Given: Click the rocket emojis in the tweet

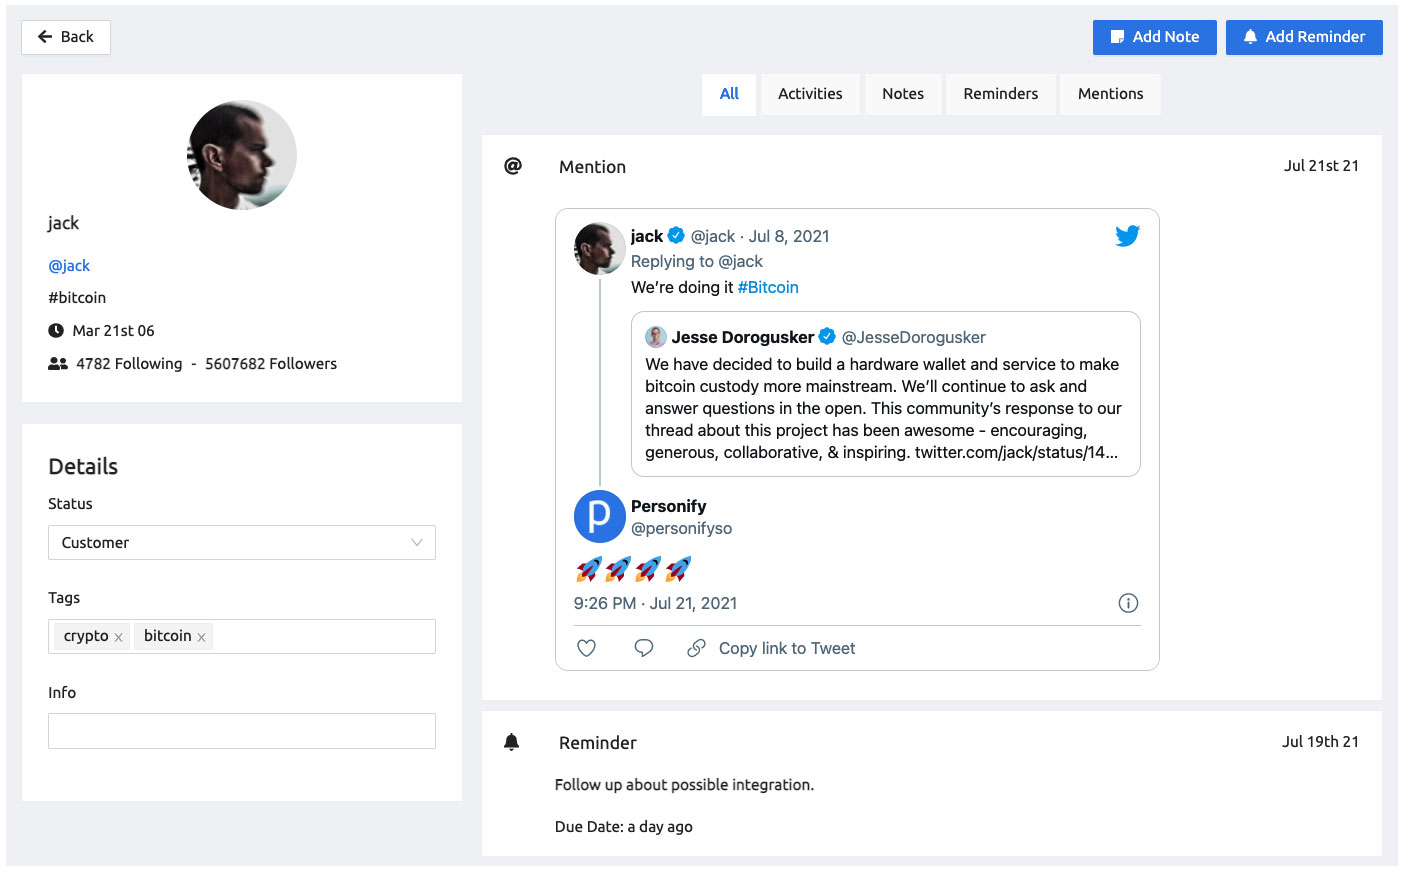Looking at the screenshot, I should 633,569.
